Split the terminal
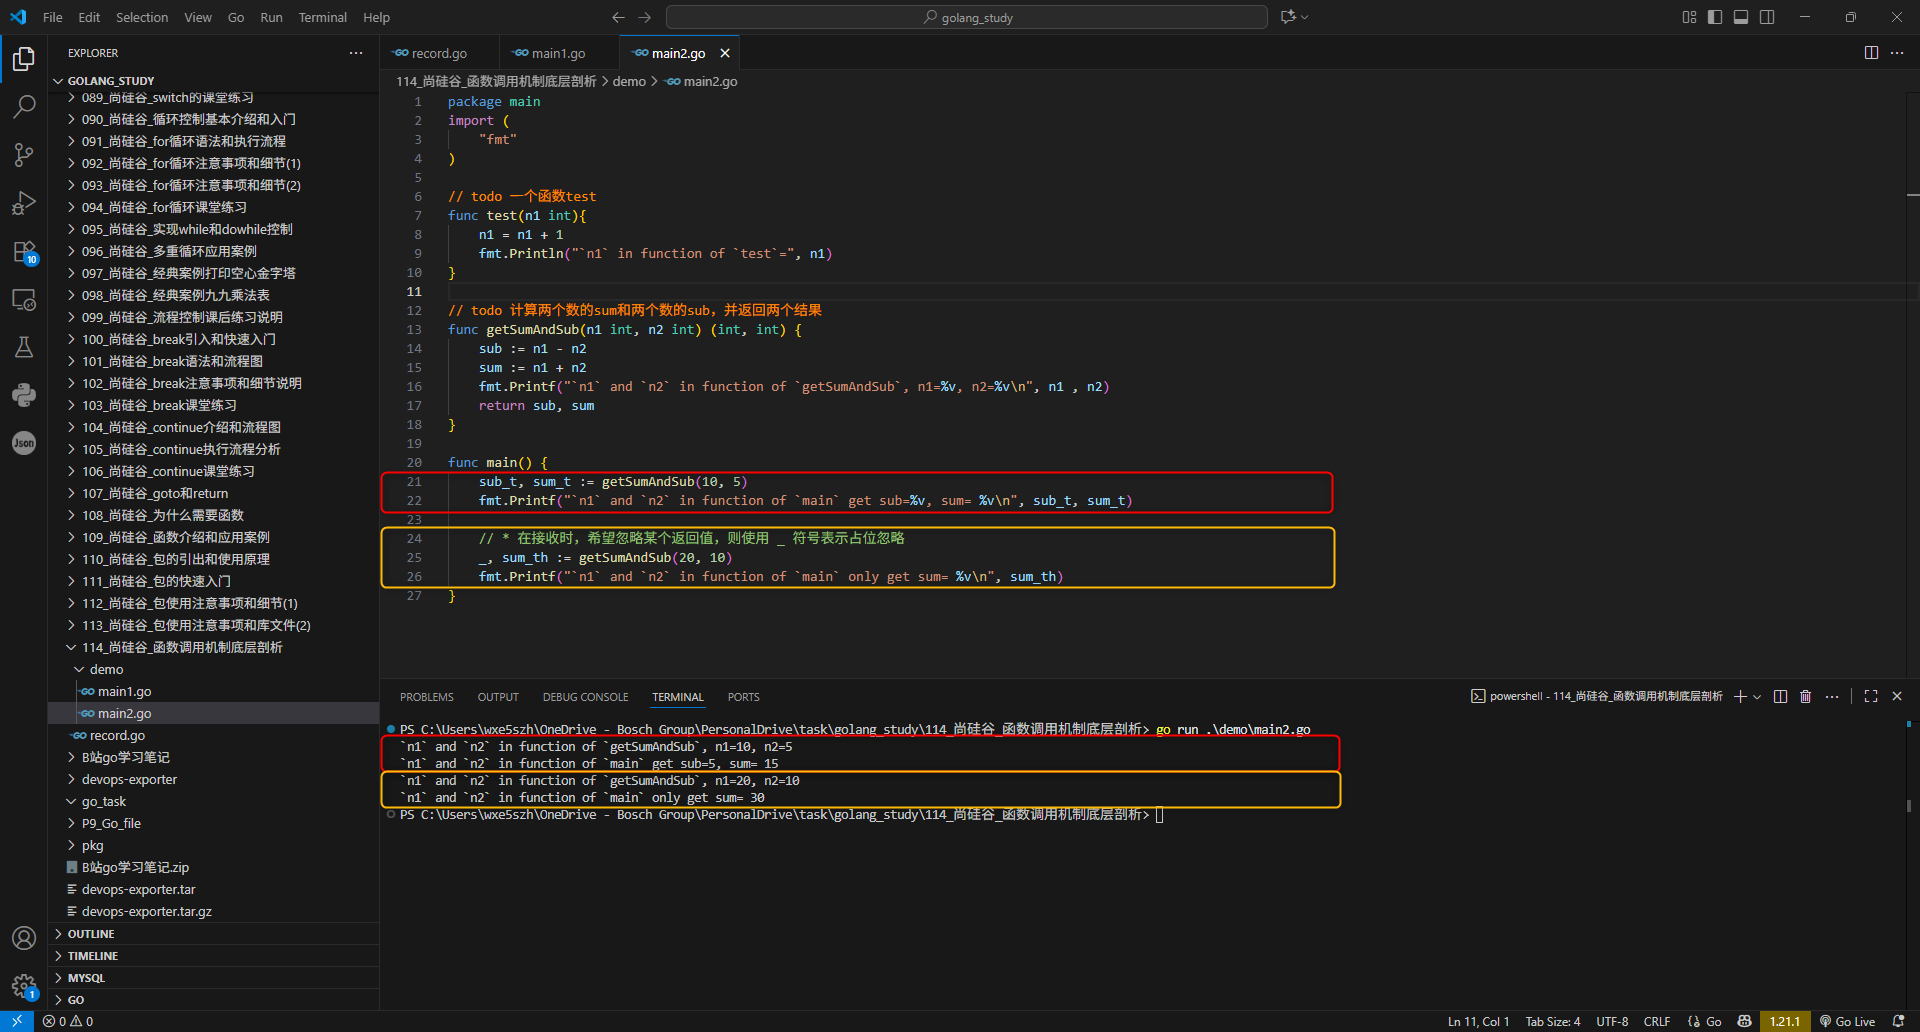The height and width of the screenshot is (1032, 1920). [1780, 696]
